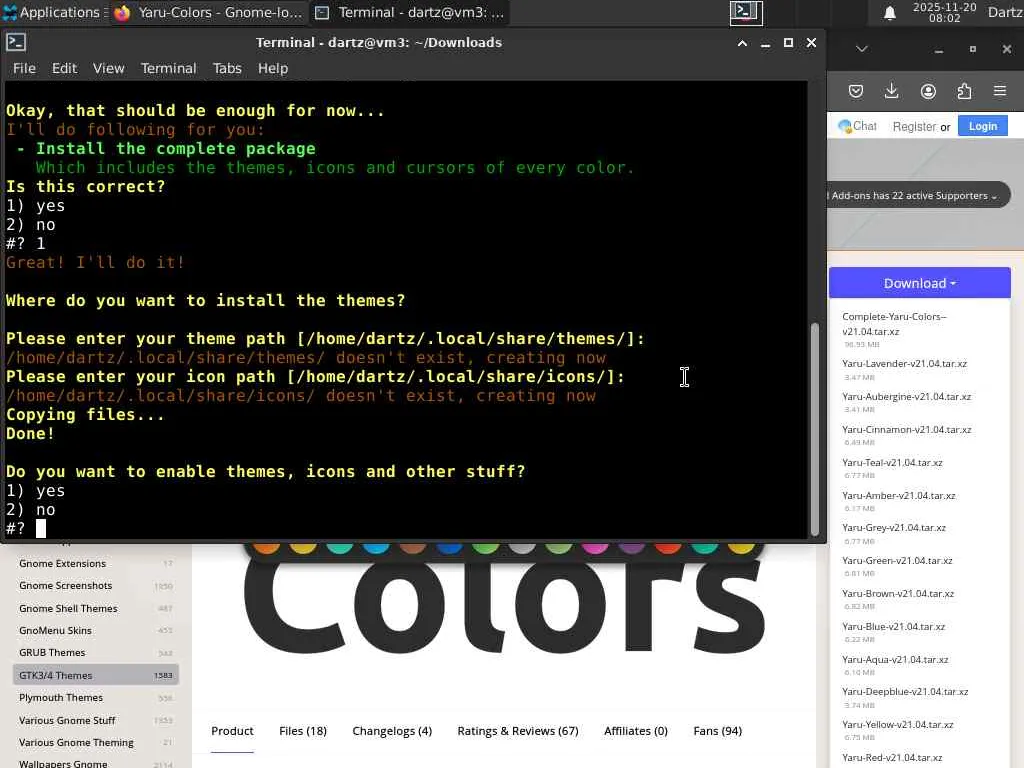Expand the Add-ons active Supporters dropdown
Viewport: 1024px width, 768px height.
(x=914, y=195)
